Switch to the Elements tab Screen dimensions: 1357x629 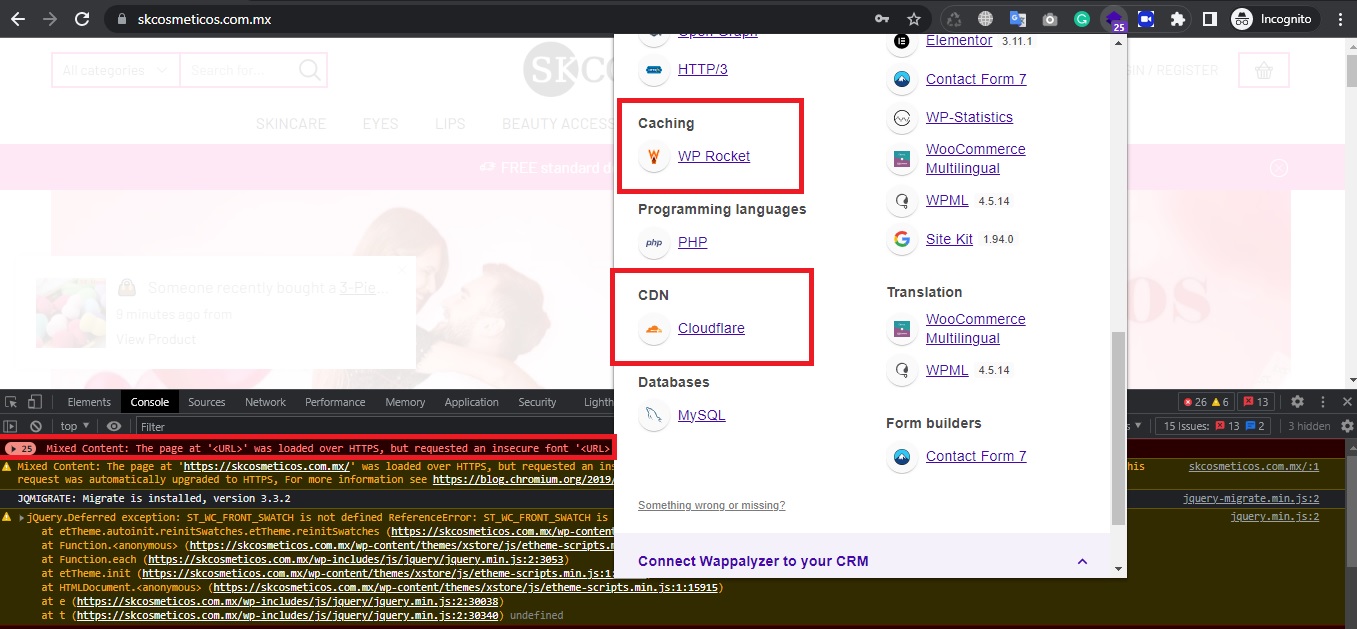pyautogui.click(x=89, y=402)
